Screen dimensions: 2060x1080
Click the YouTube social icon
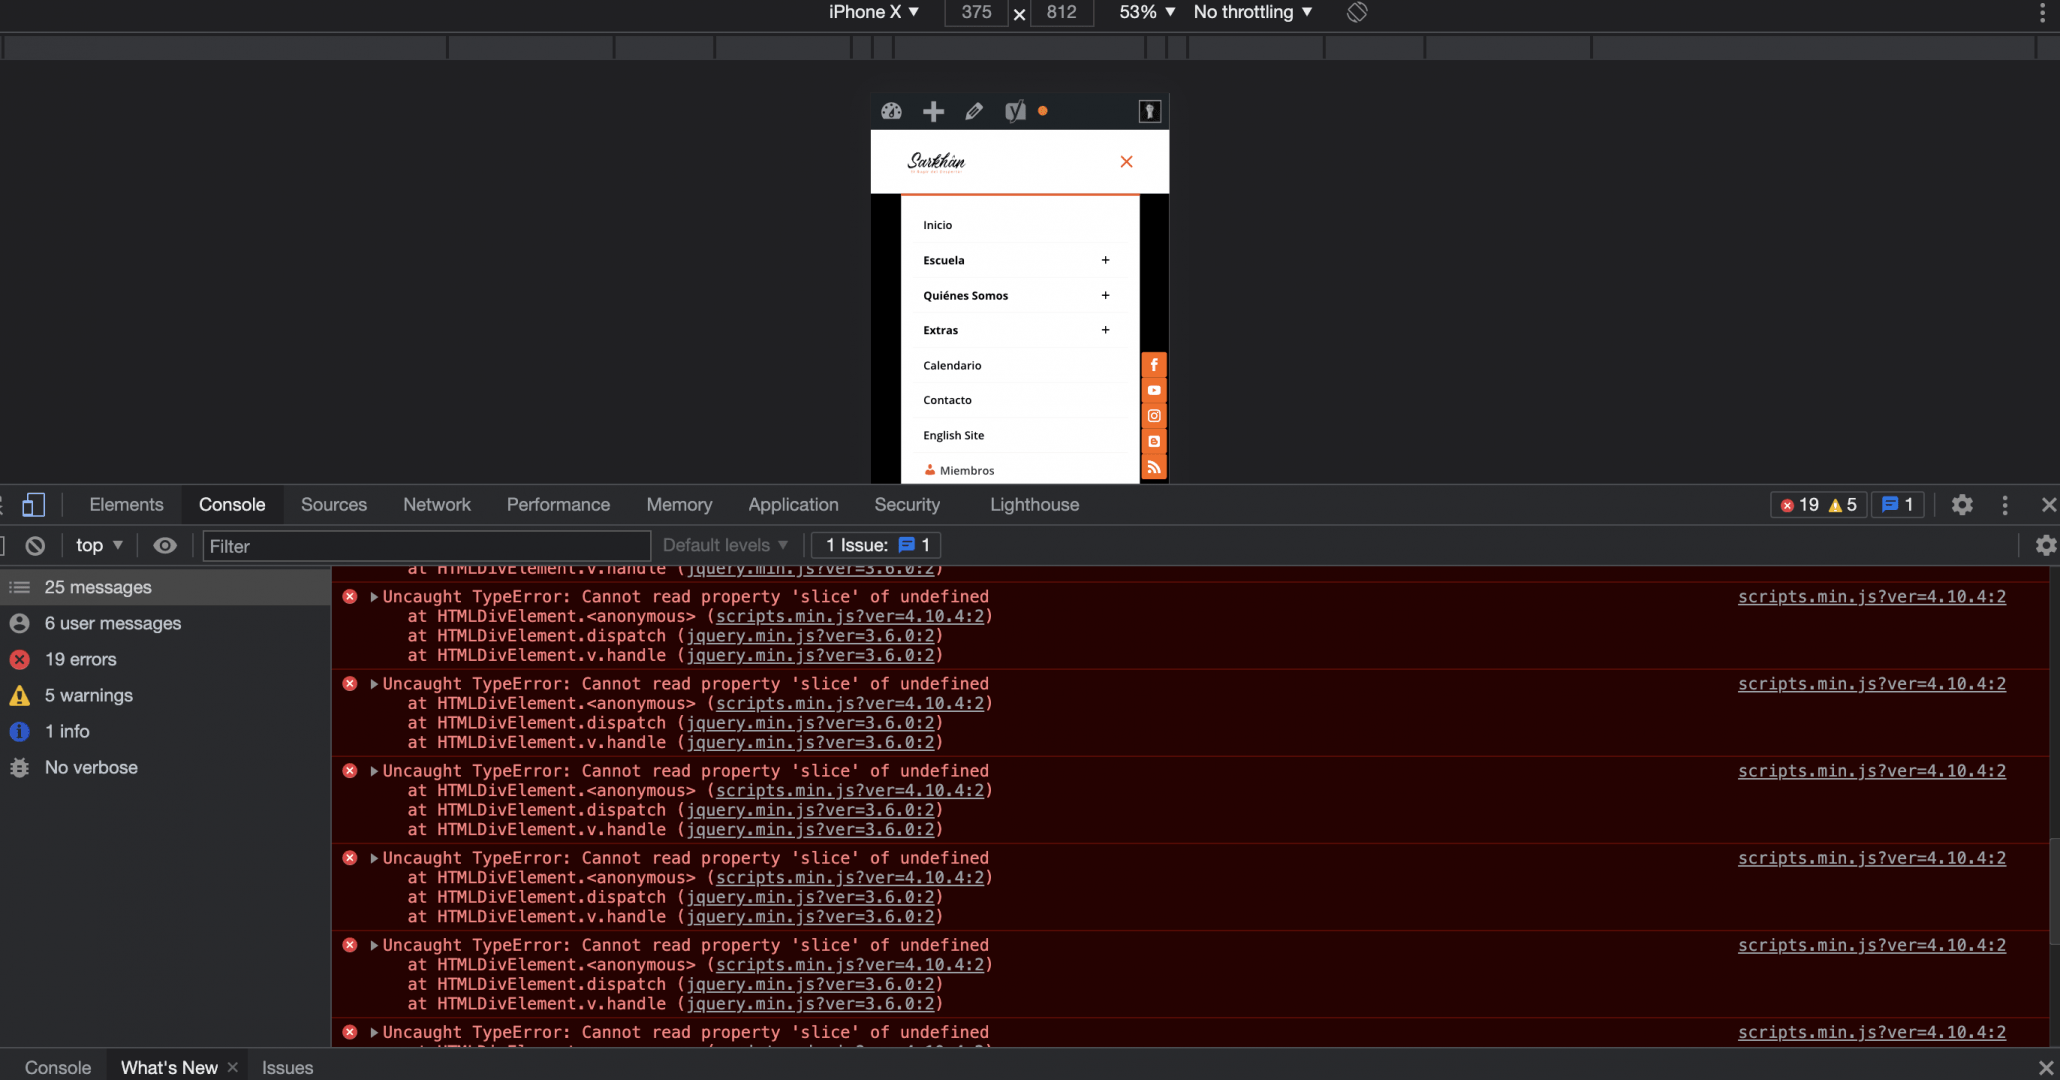pyautogui.click(x=1154, y=390)
